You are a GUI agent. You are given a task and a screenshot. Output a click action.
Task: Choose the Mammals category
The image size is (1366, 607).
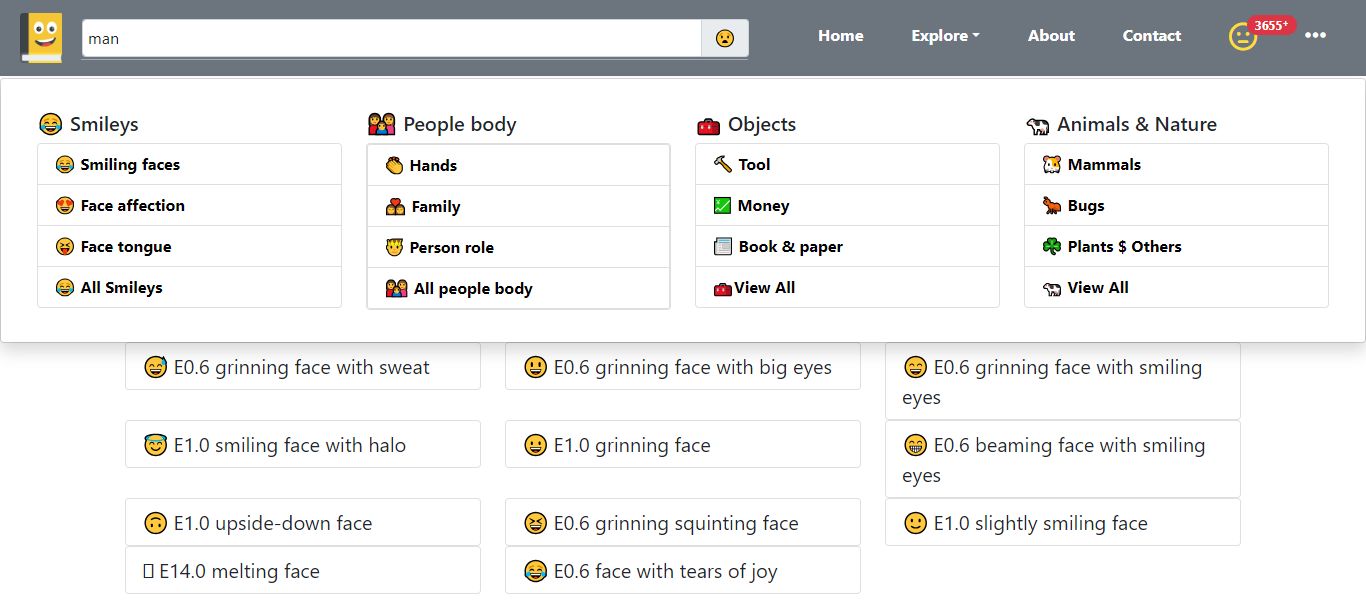pyautogui.click(x=1103, y=165)
